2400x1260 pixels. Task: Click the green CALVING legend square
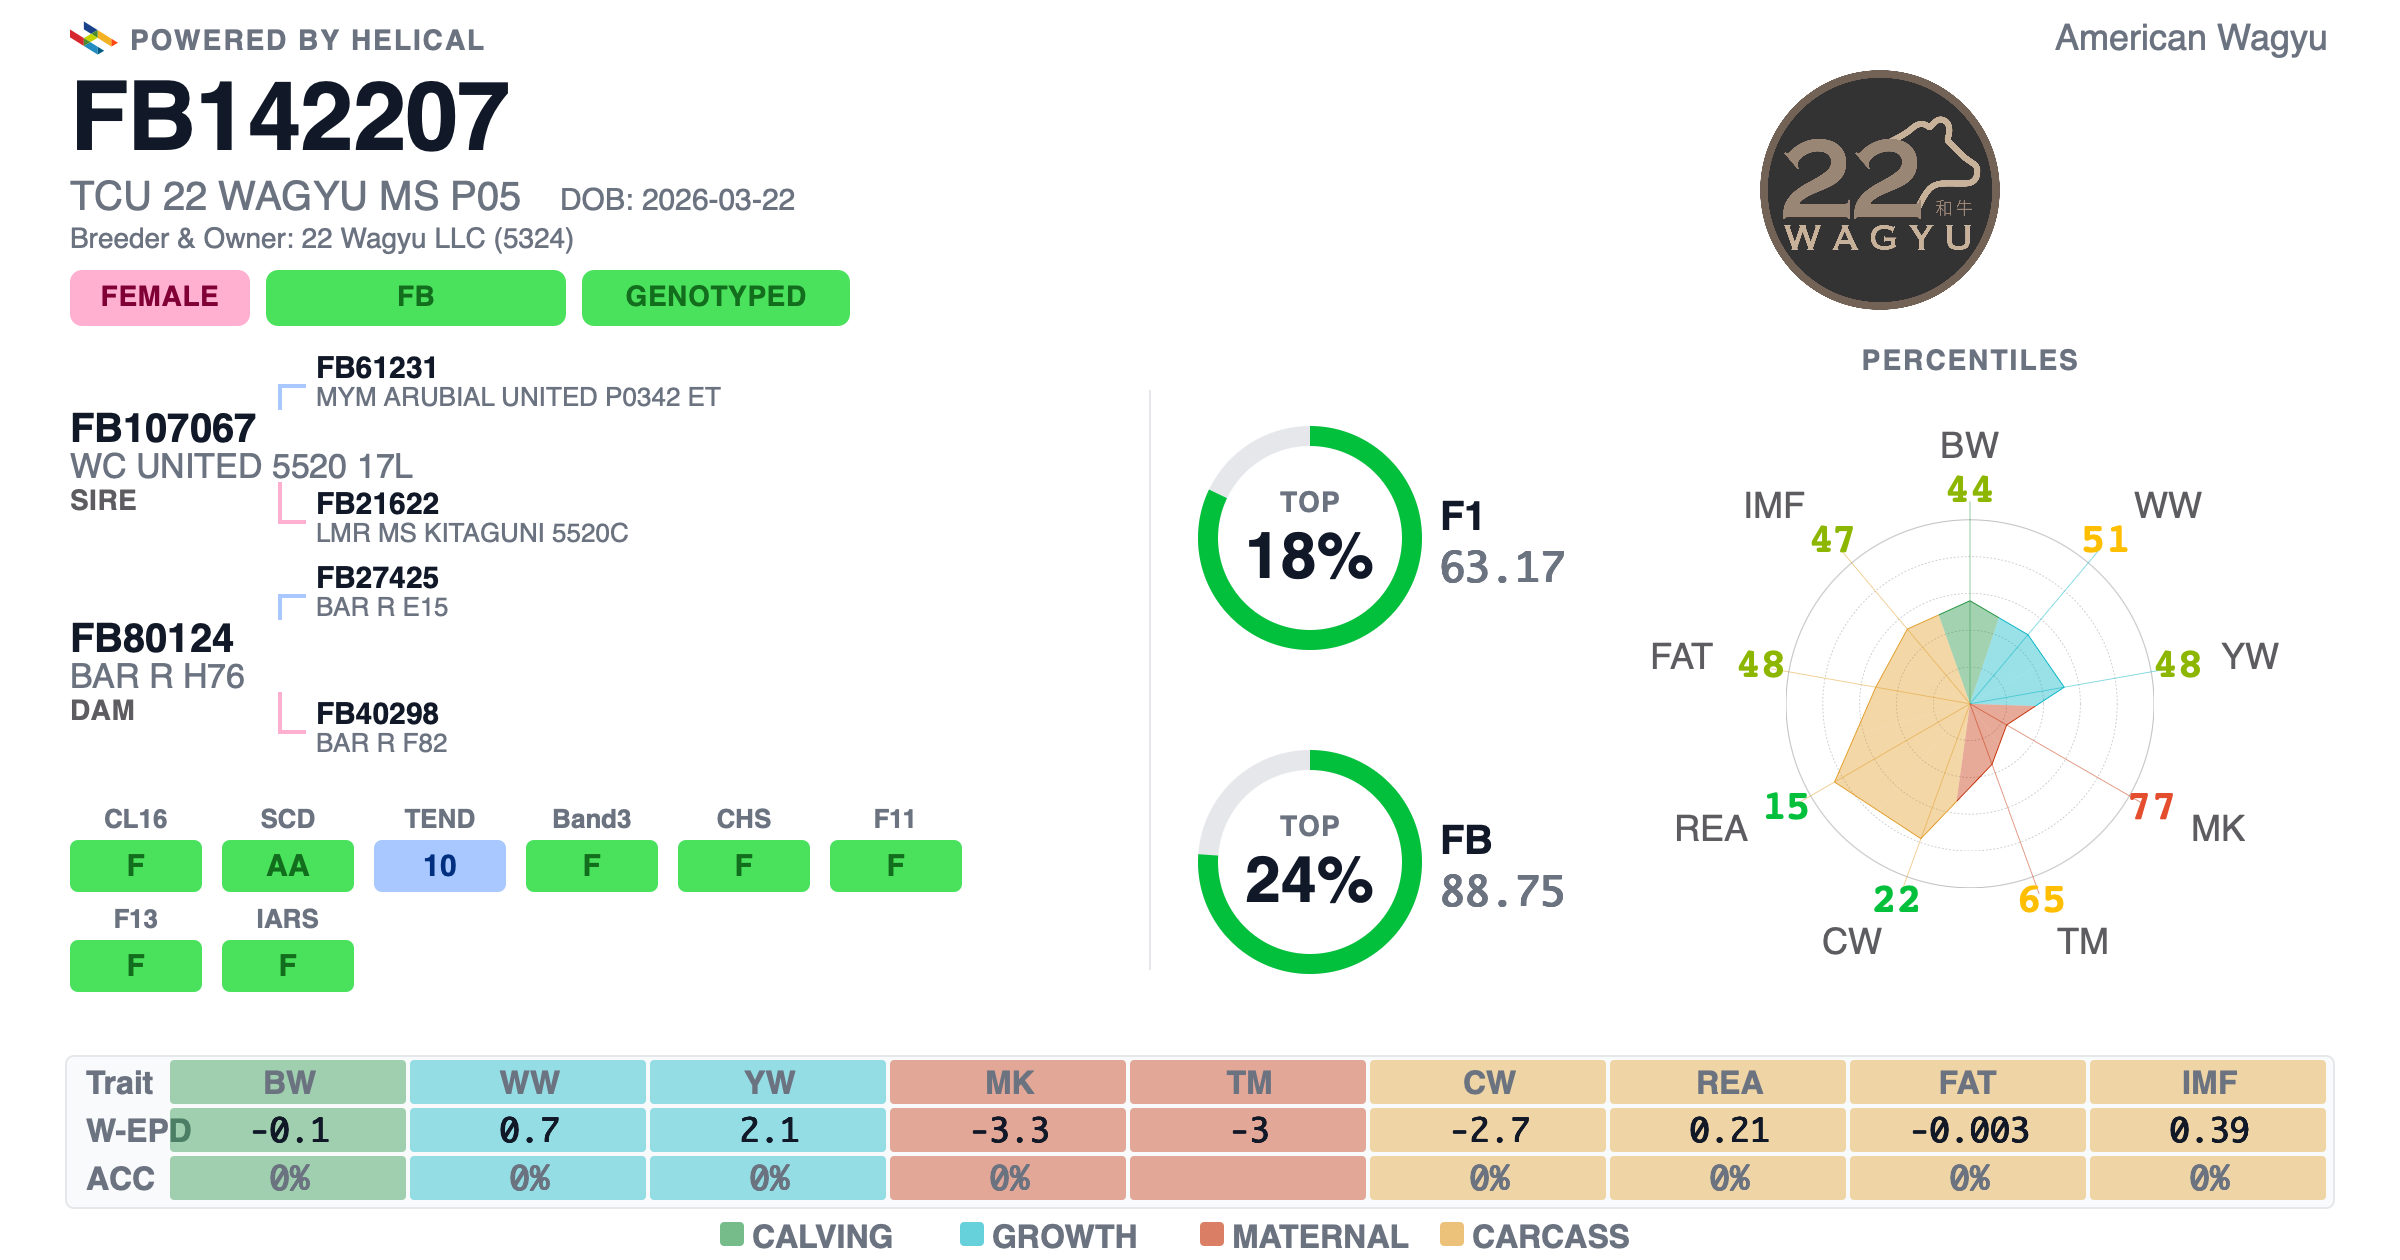coord(732,1234)
